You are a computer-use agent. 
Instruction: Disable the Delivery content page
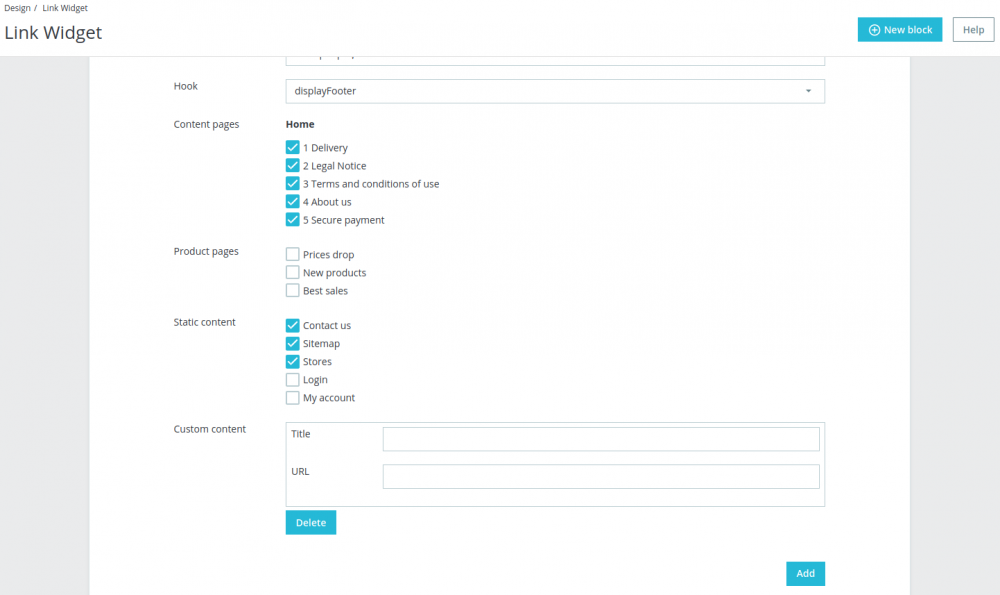coord(292,147)
